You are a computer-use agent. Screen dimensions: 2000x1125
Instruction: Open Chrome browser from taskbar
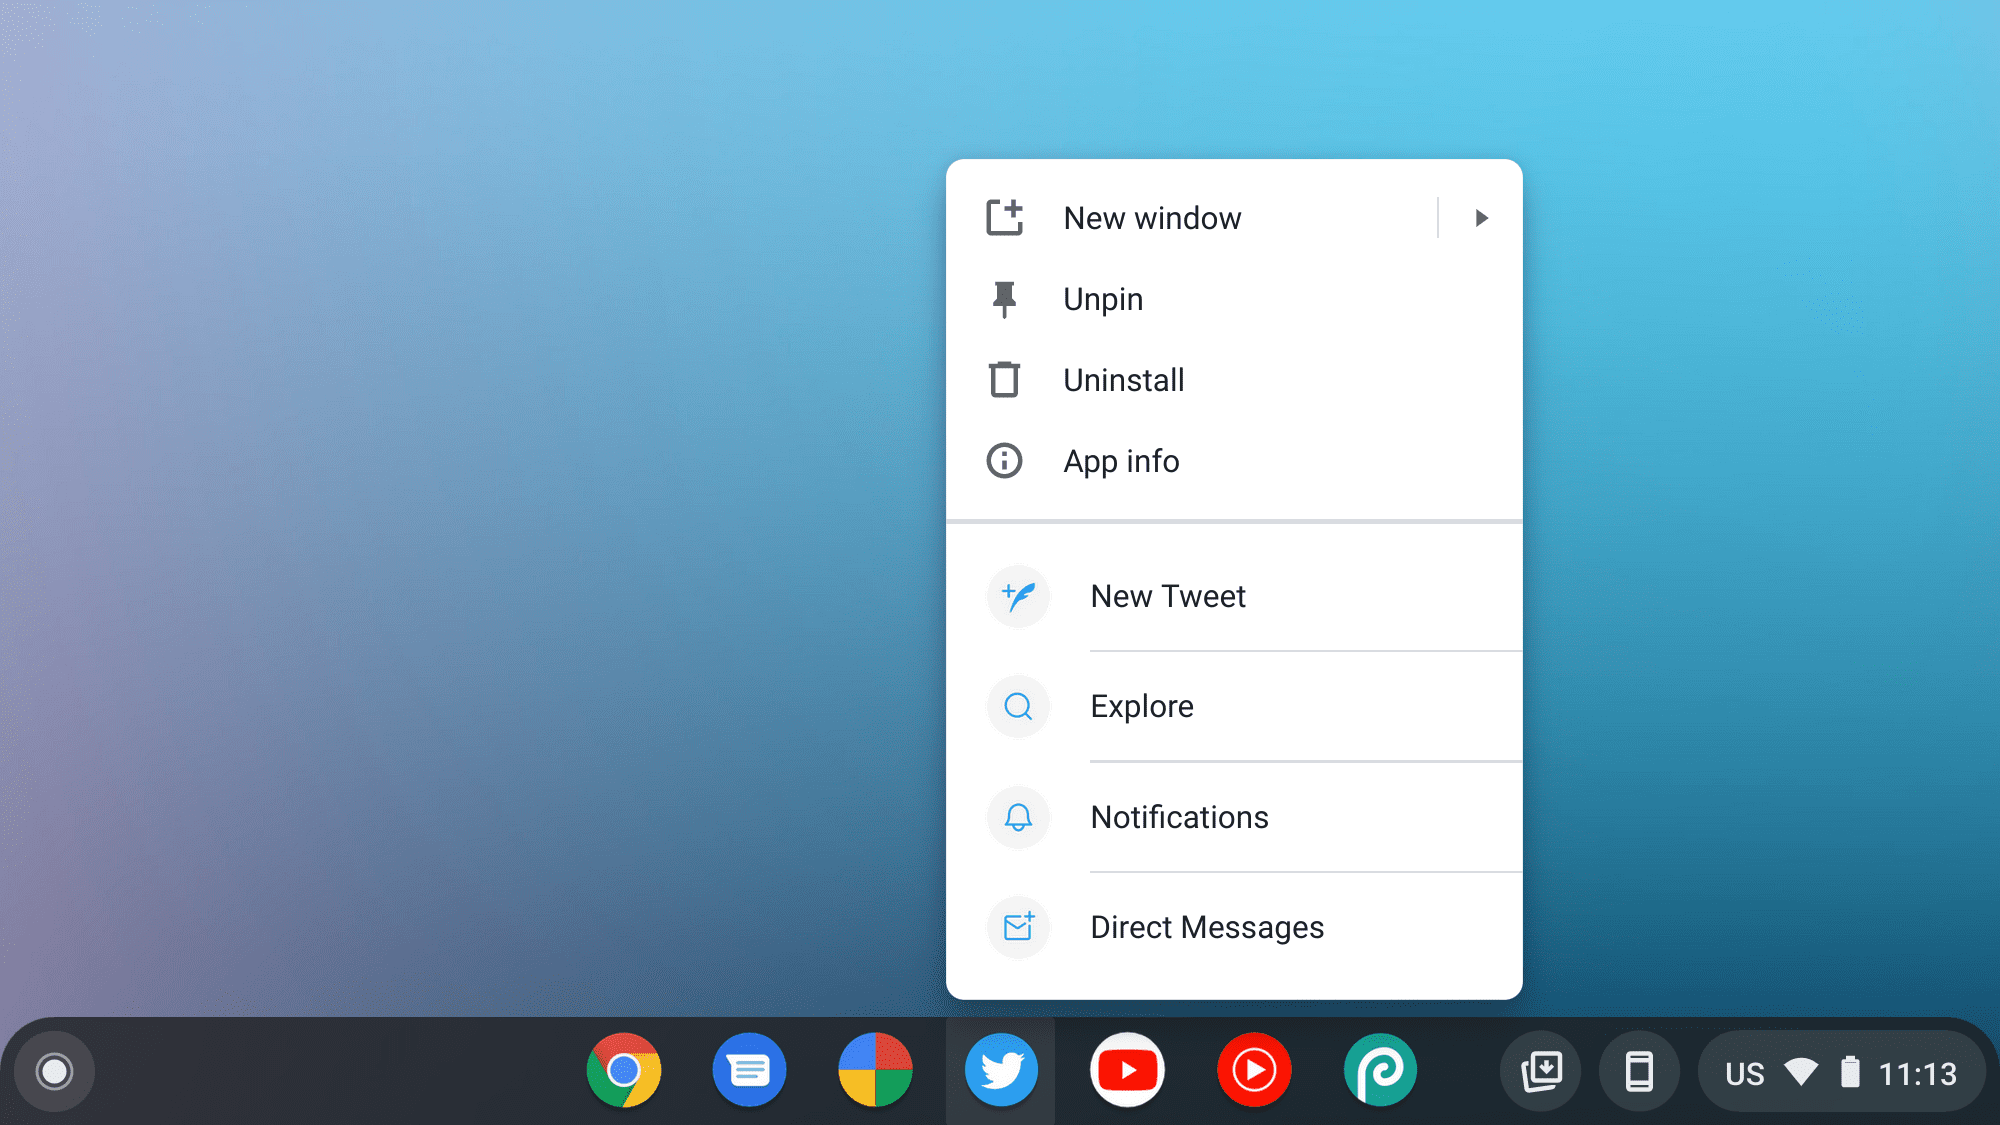[624, 1070]
